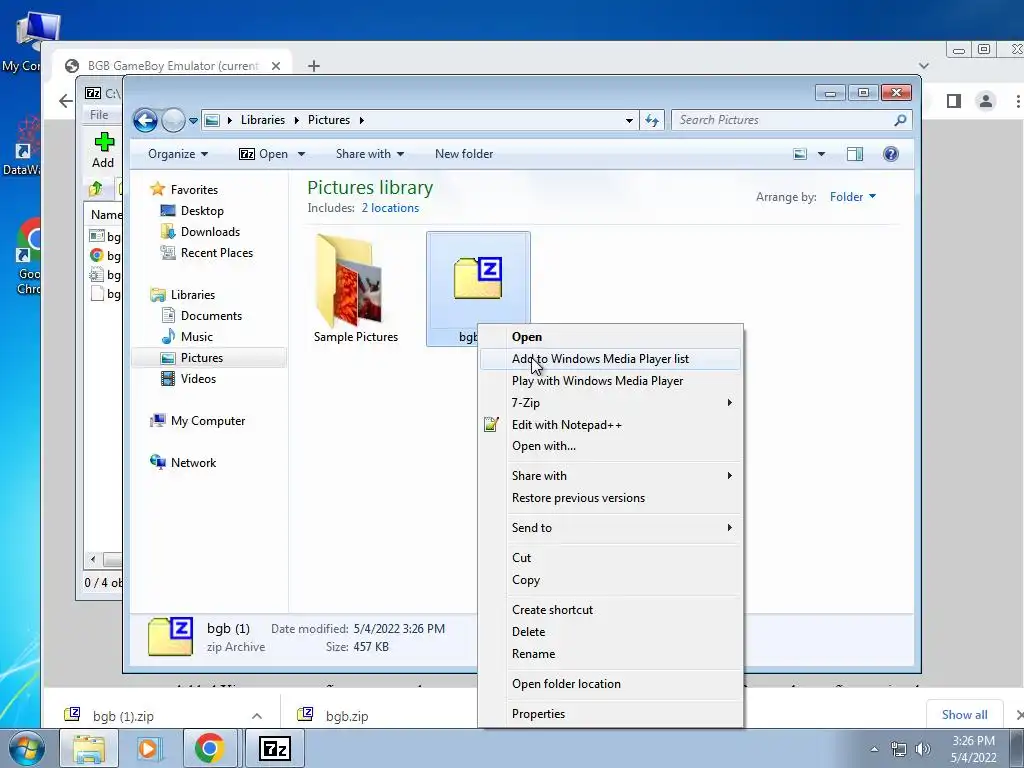1024x768 pixels.
Task: Click the change view icon in toolbar
Action: click(800, 154)
